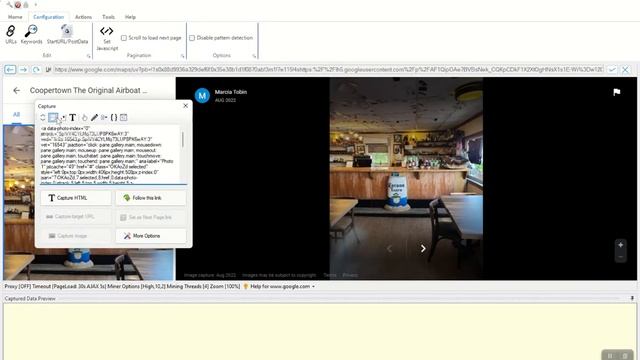This screenshot has width=640, height=360.
Task: Open StartURL/PostData editor
Action: point(67,34)
